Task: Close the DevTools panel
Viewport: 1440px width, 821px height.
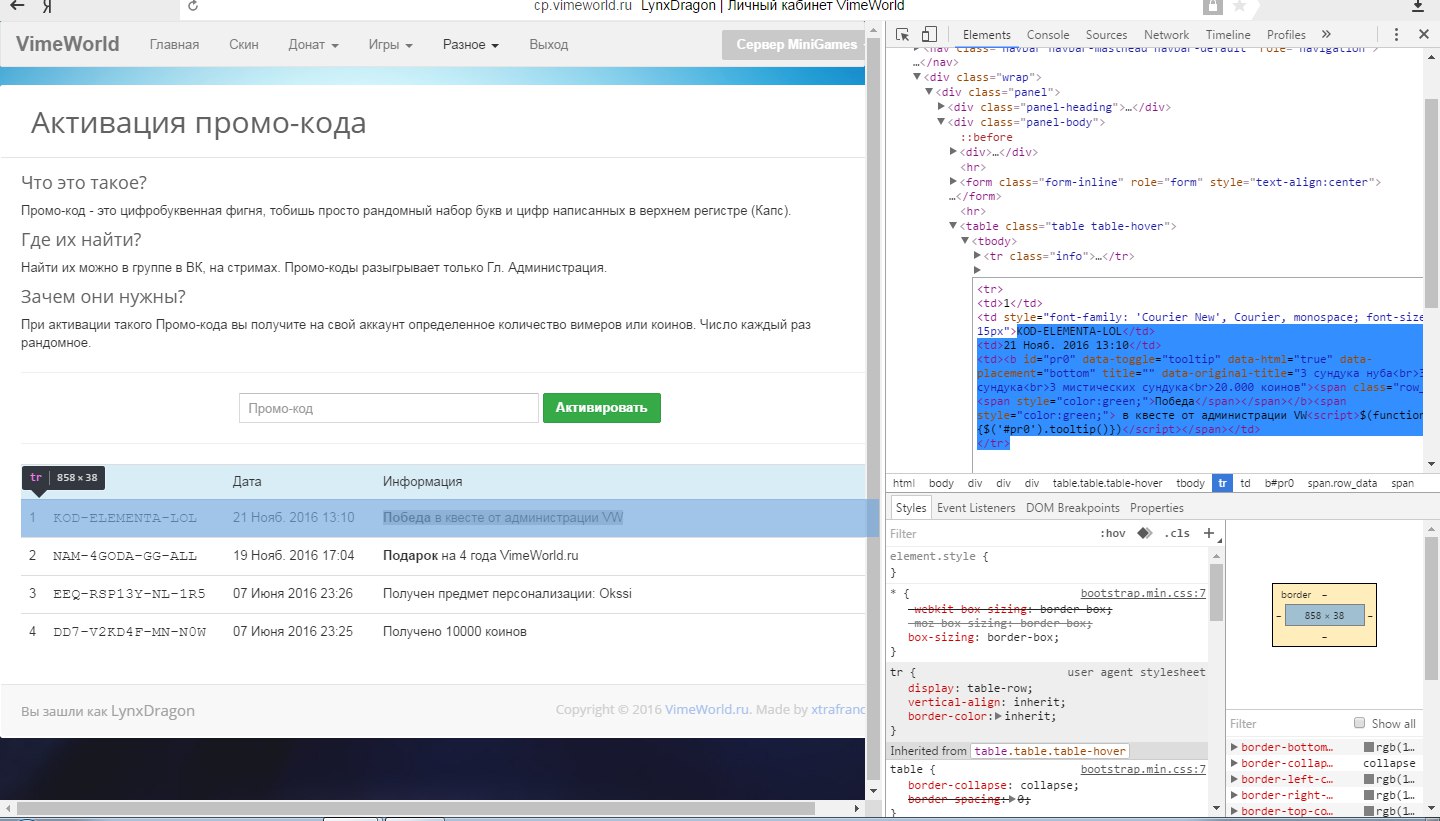Action: 1424,34
